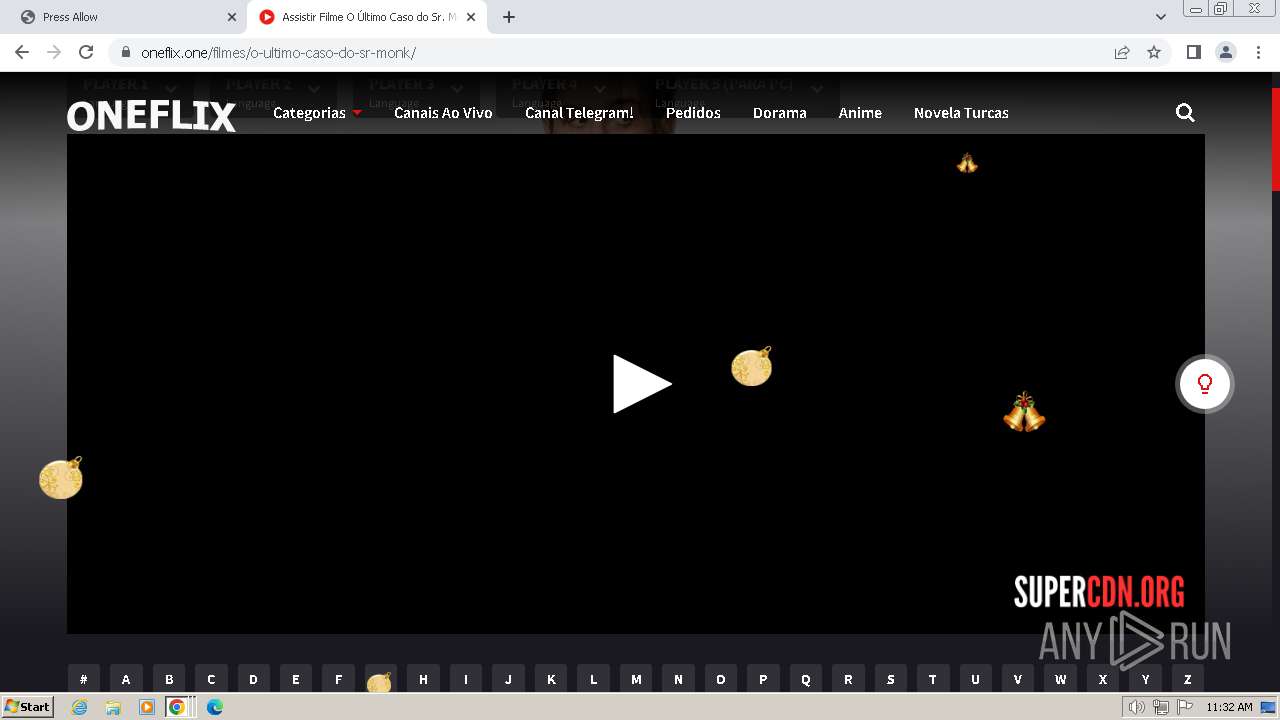Viewport: 1280px width, 720px height.
Task: Open Microsoft Edge from taskbar
Action: point(215,707)
